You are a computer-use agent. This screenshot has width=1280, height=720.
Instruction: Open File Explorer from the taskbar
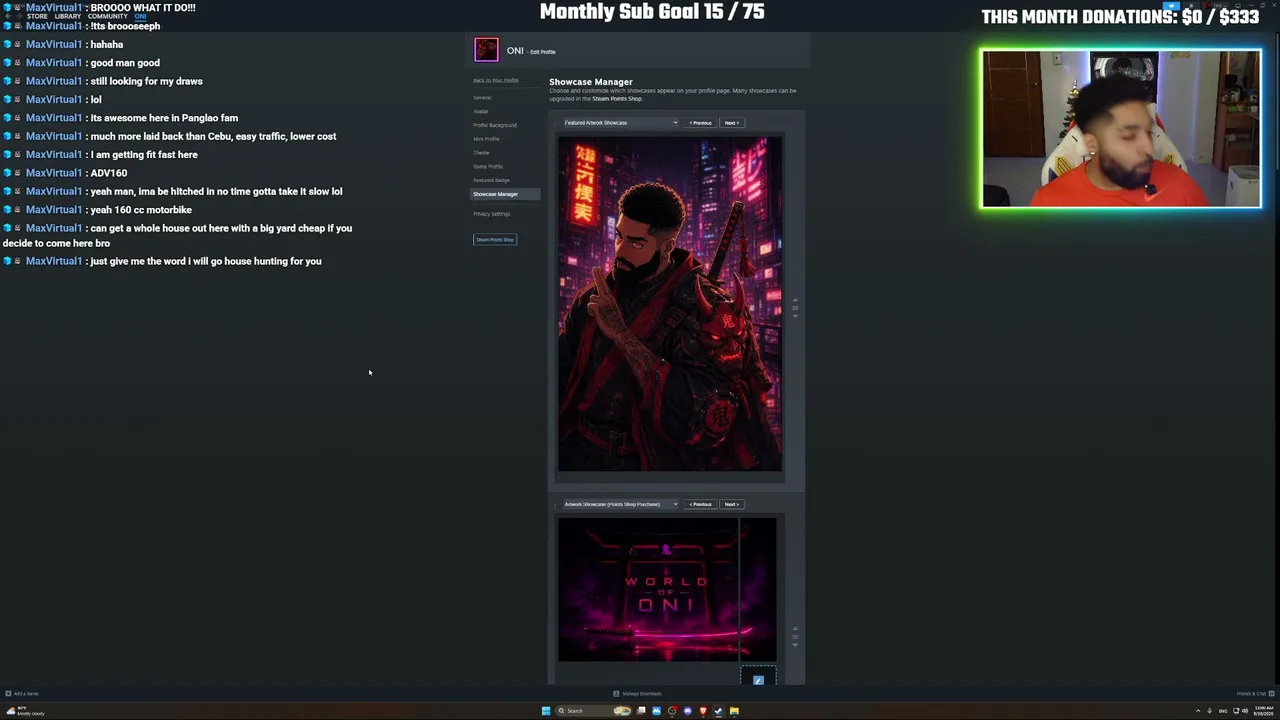point(734,711)
